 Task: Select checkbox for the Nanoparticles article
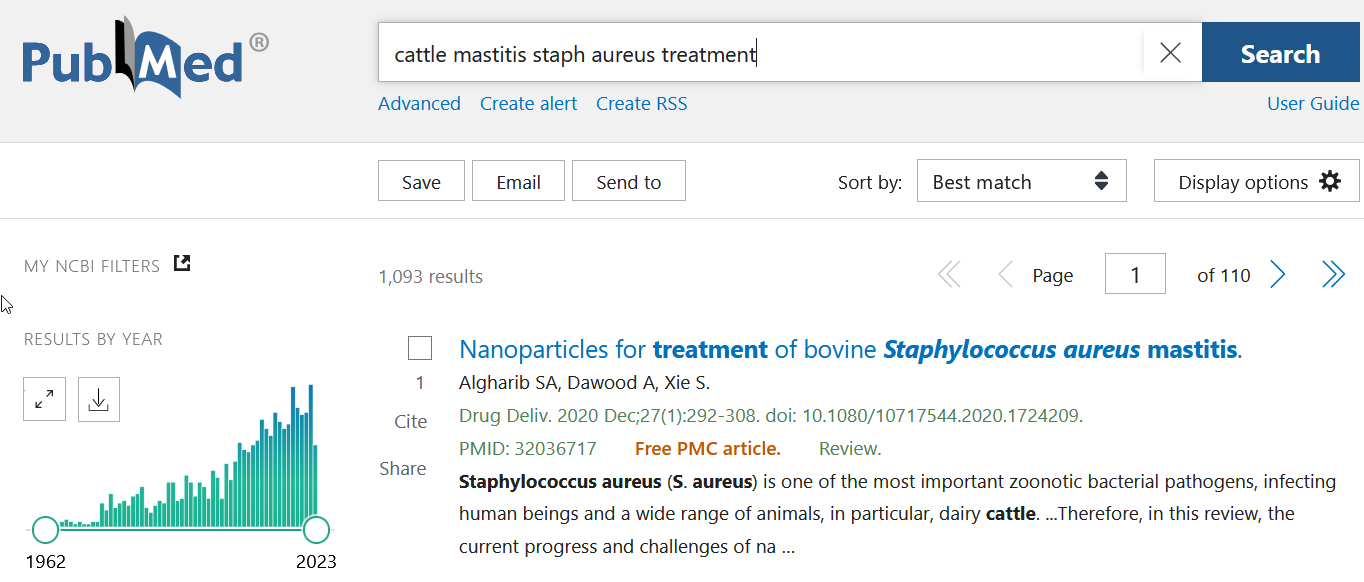(420, 348)
